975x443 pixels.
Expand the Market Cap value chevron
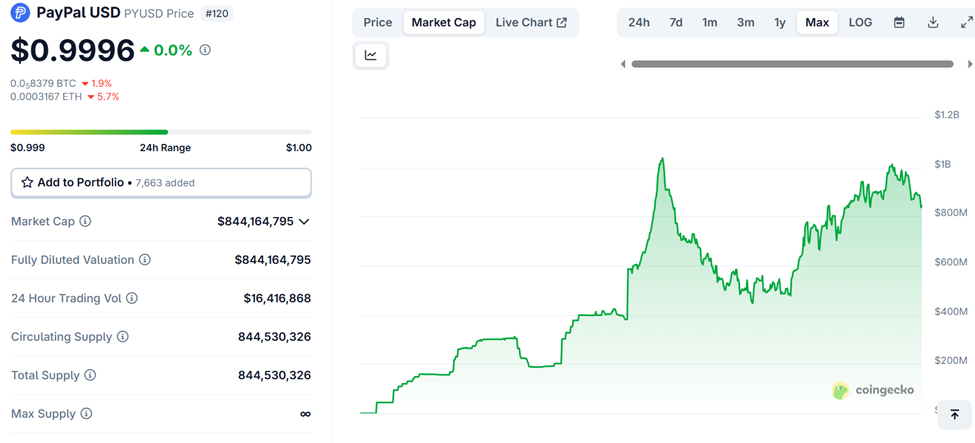(x=304, y=221)
